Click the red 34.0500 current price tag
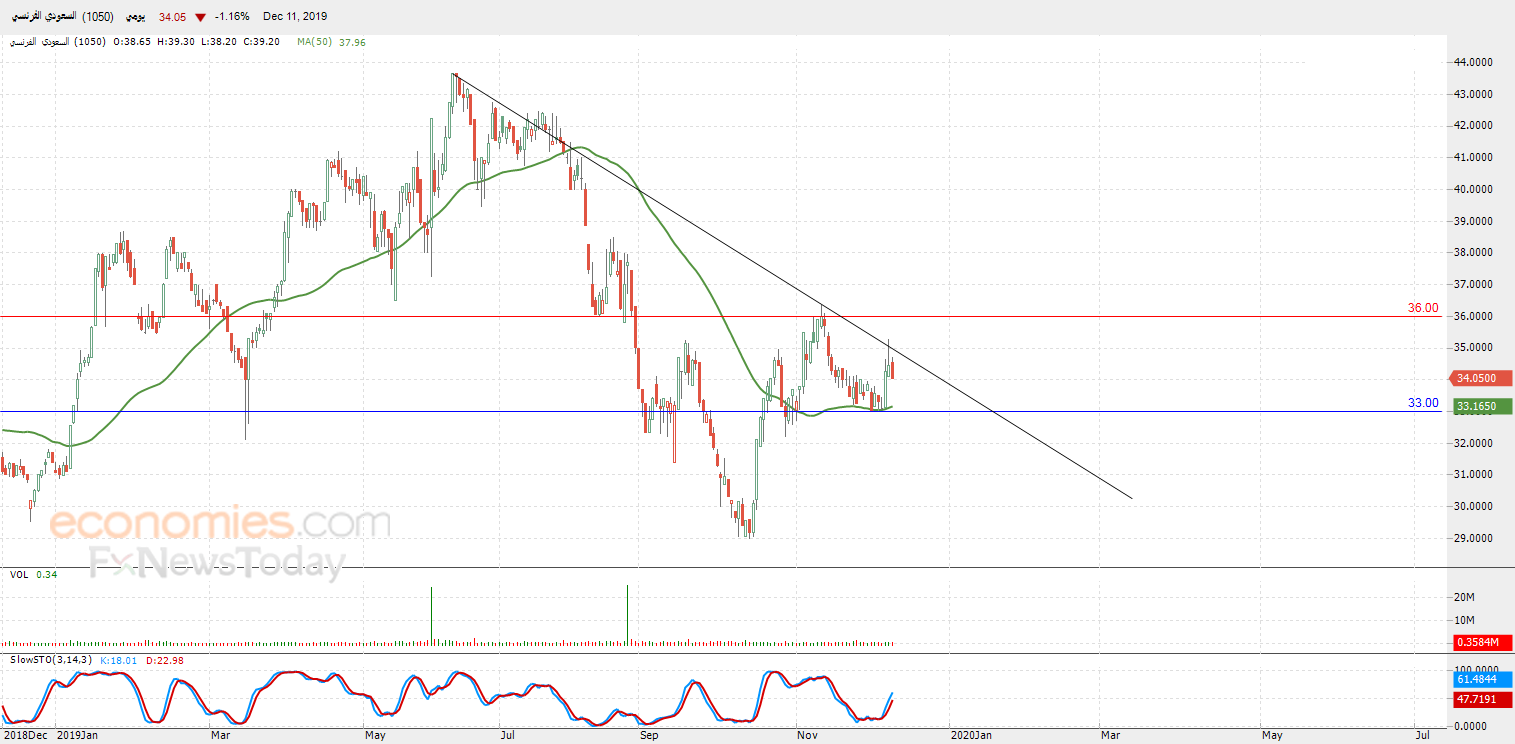The height and width of the screenshot is (744, 1515). click(1481, 379)
